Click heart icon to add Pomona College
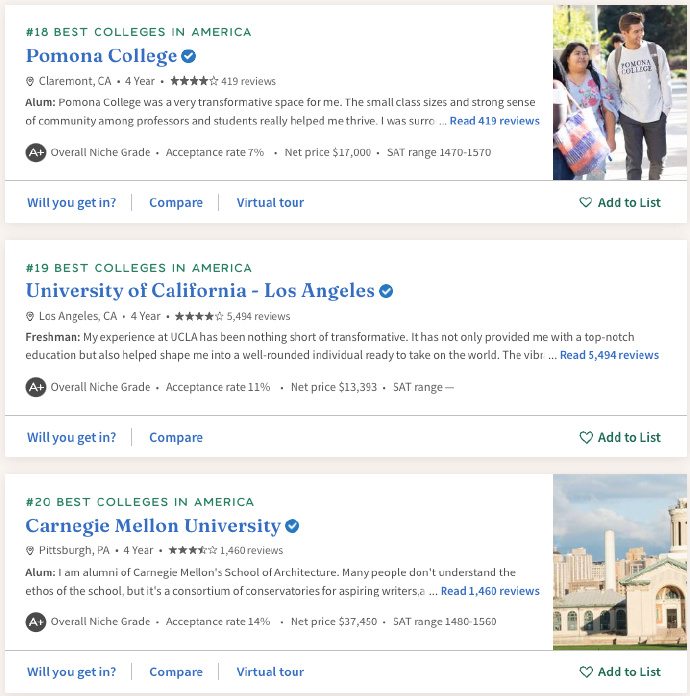 click(586, 202)
